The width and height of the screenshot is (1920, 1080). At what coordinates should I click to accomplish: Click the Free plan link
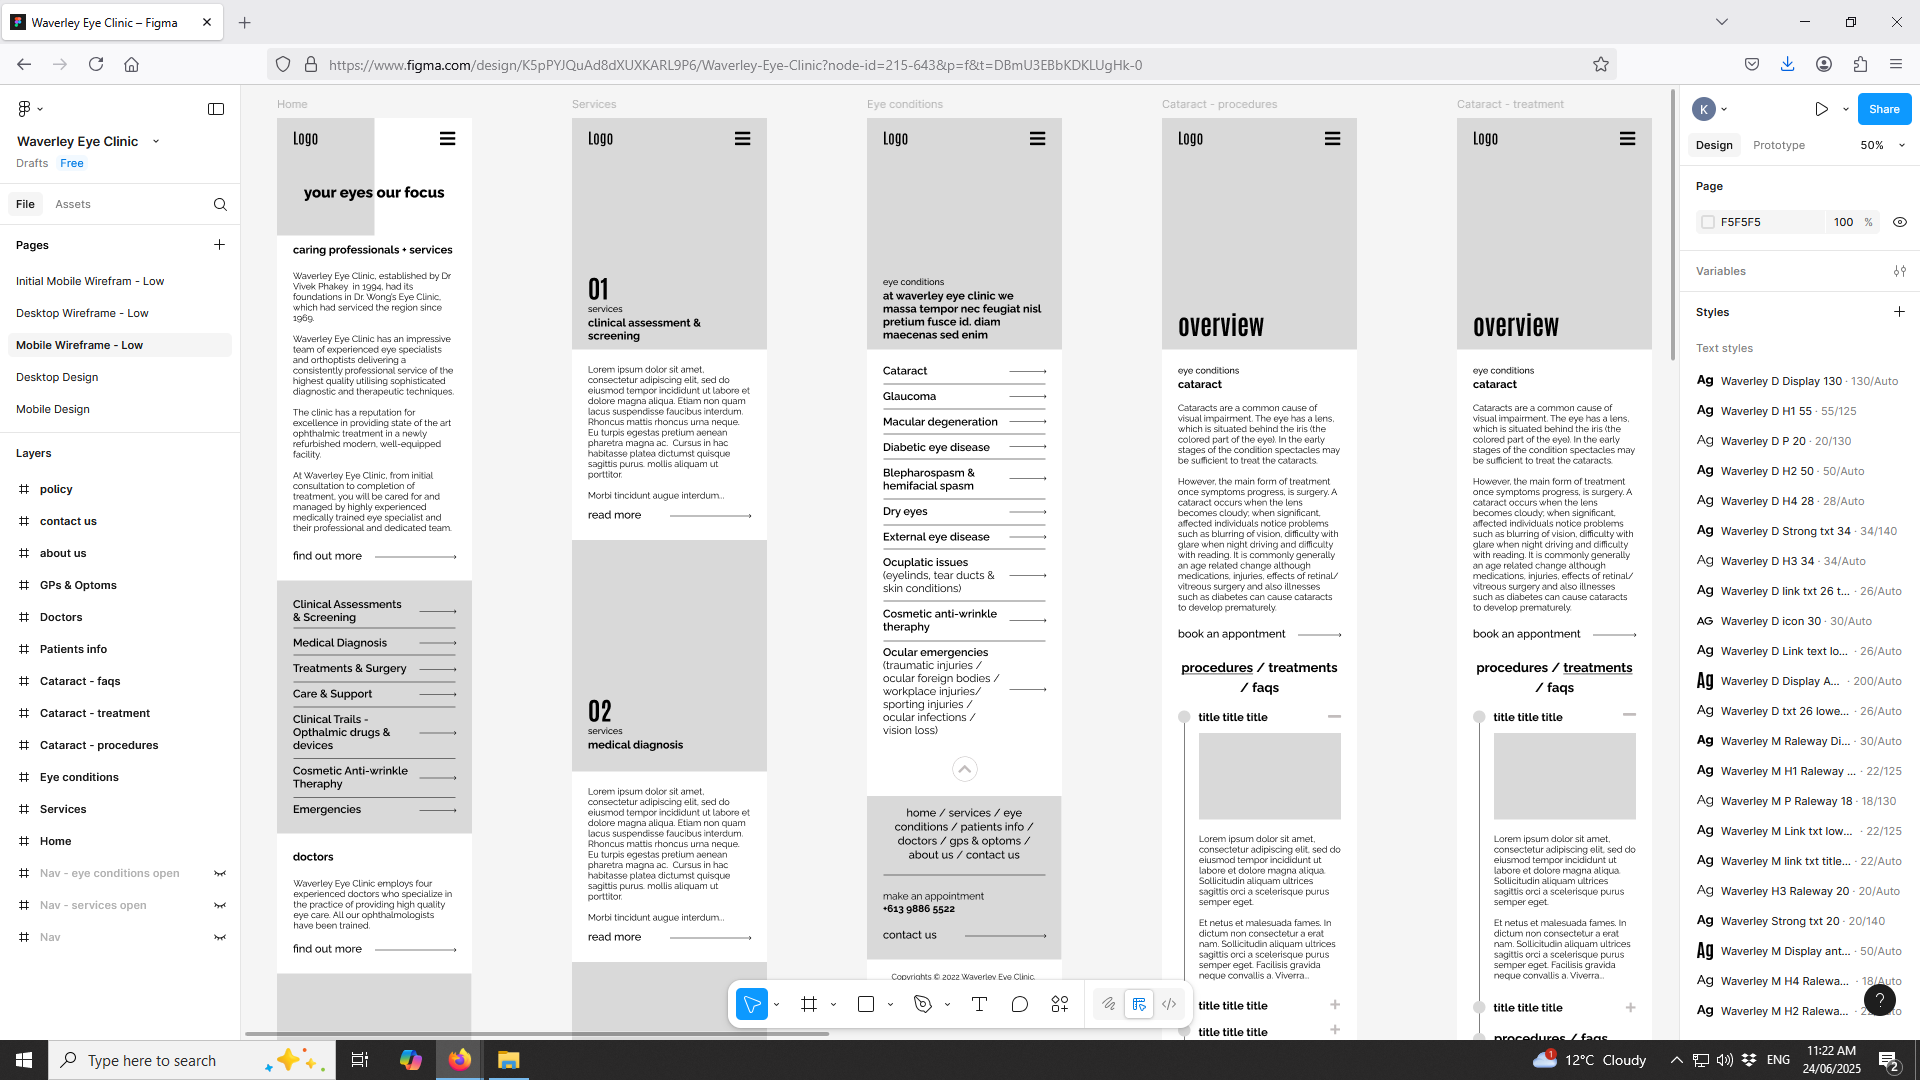point(72,163)
